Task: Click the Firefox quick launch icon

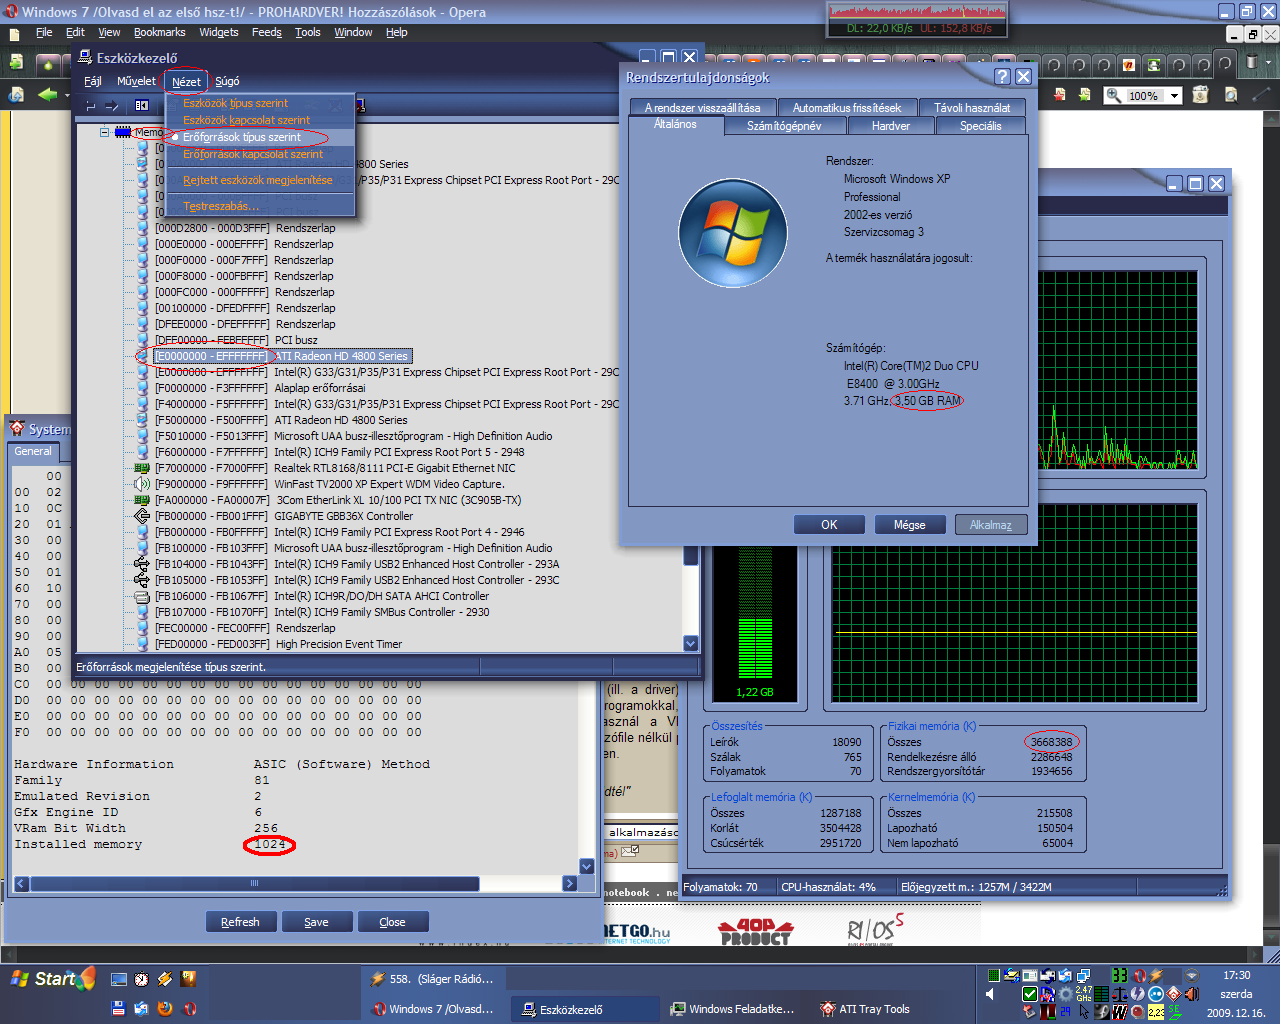Action: tap(165, 1008)
